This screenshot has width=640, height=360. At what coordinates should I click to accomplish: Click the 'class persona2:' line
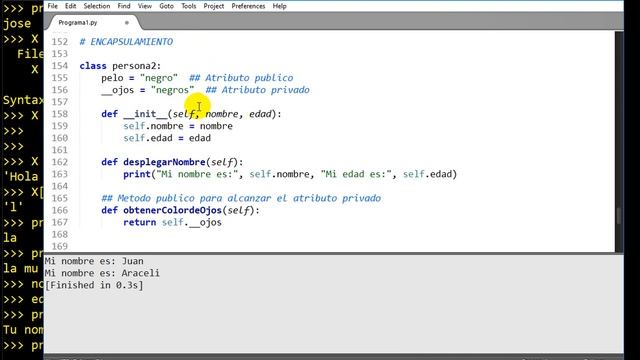tap(120, 66)
